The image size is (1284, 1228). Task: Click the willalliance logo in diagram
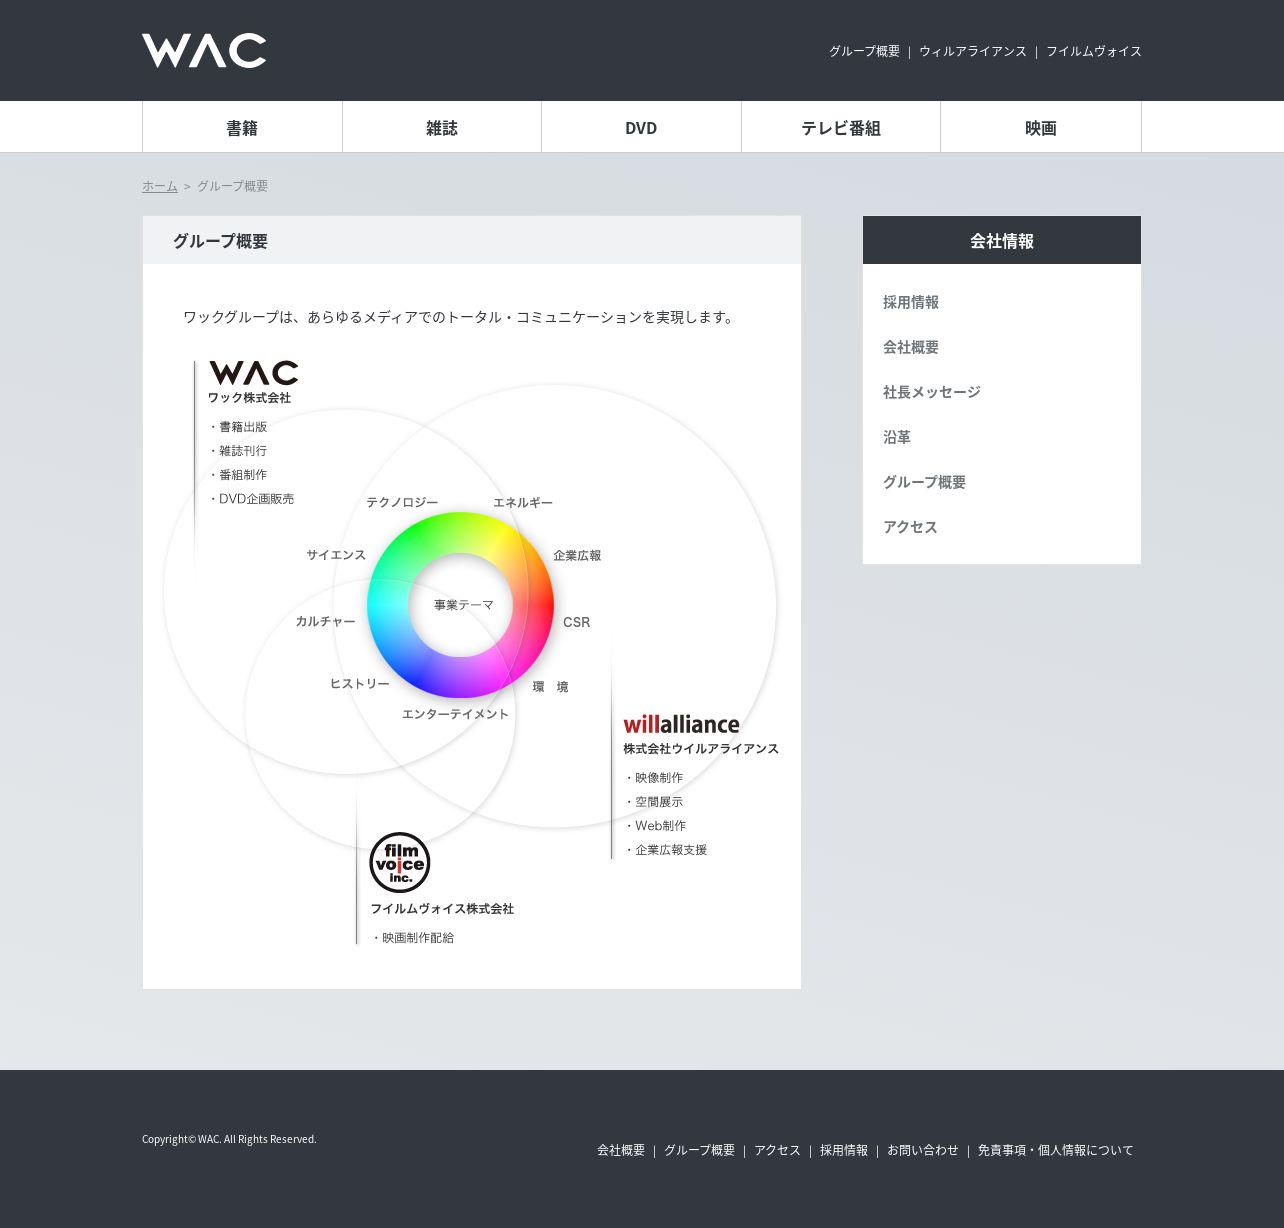682,724
